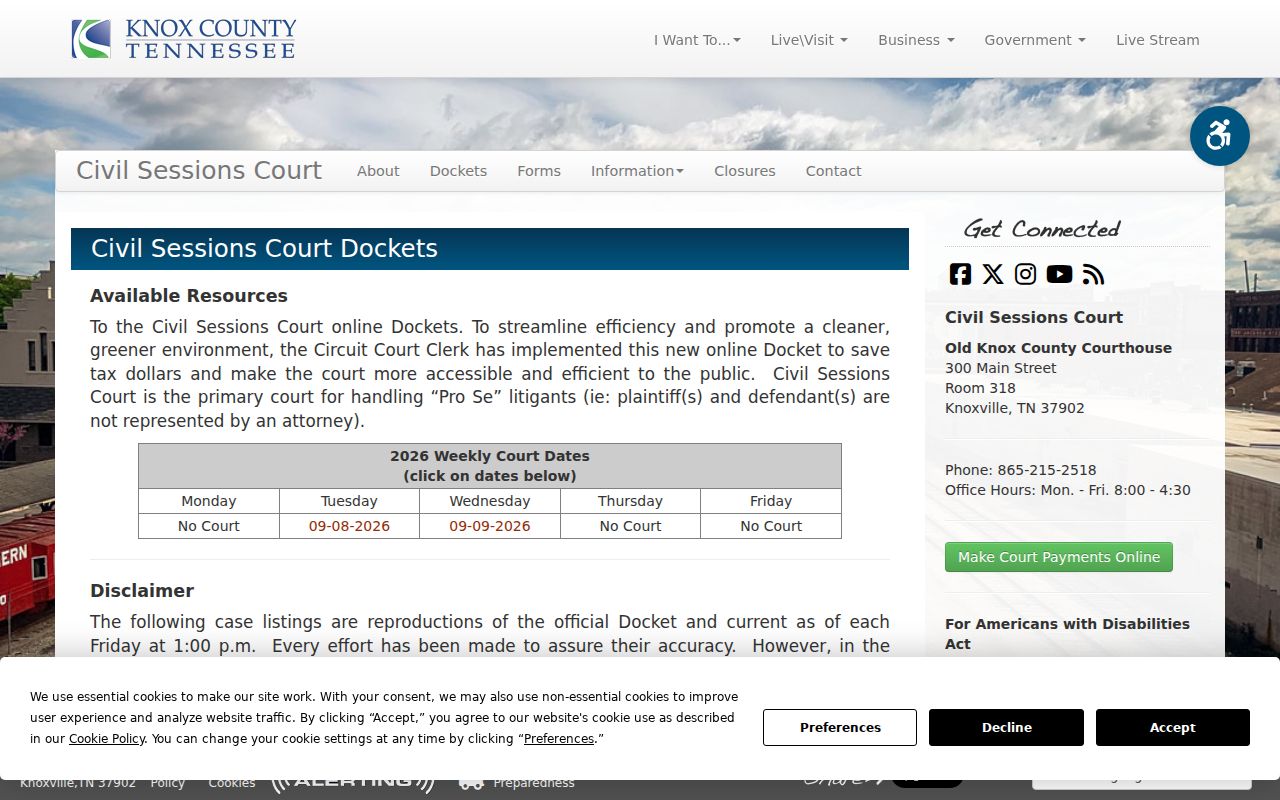Viewport: 1280px width, 800px height.
Task: Expand the Business dropdown menu
Action: click(916, 40)
